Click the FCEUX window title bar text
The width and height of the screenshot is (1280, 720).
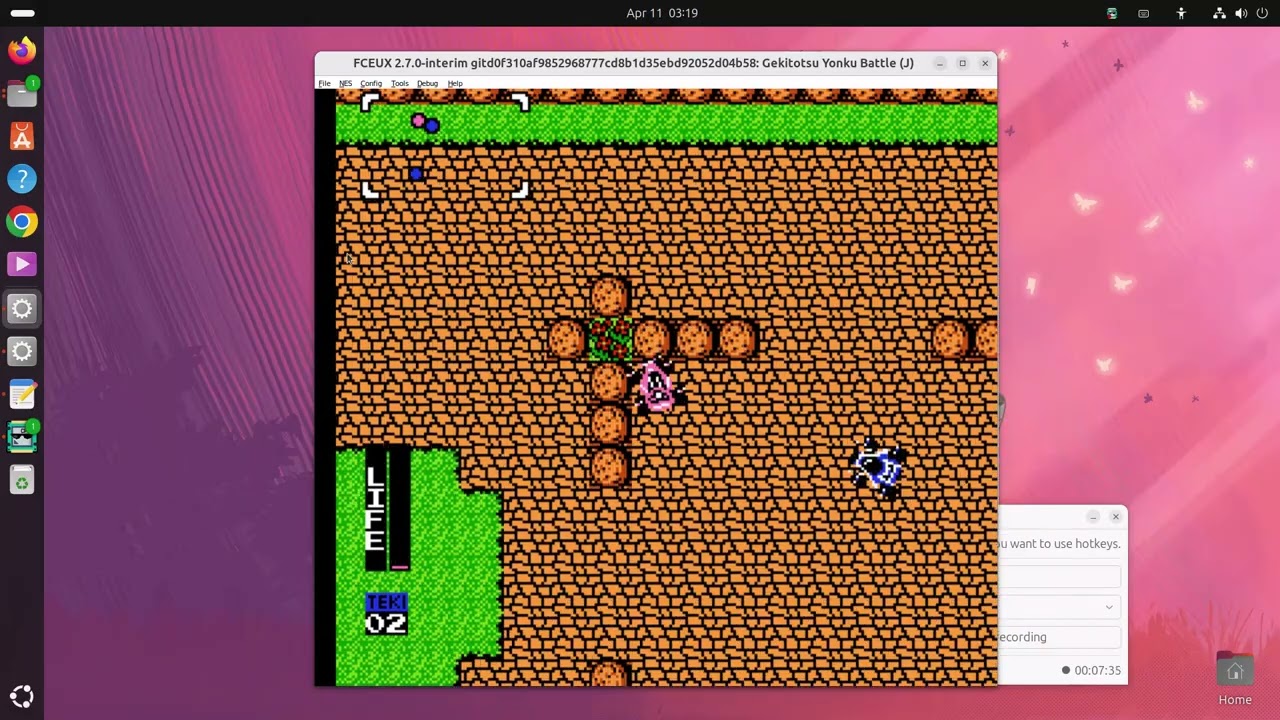(633, 63)
